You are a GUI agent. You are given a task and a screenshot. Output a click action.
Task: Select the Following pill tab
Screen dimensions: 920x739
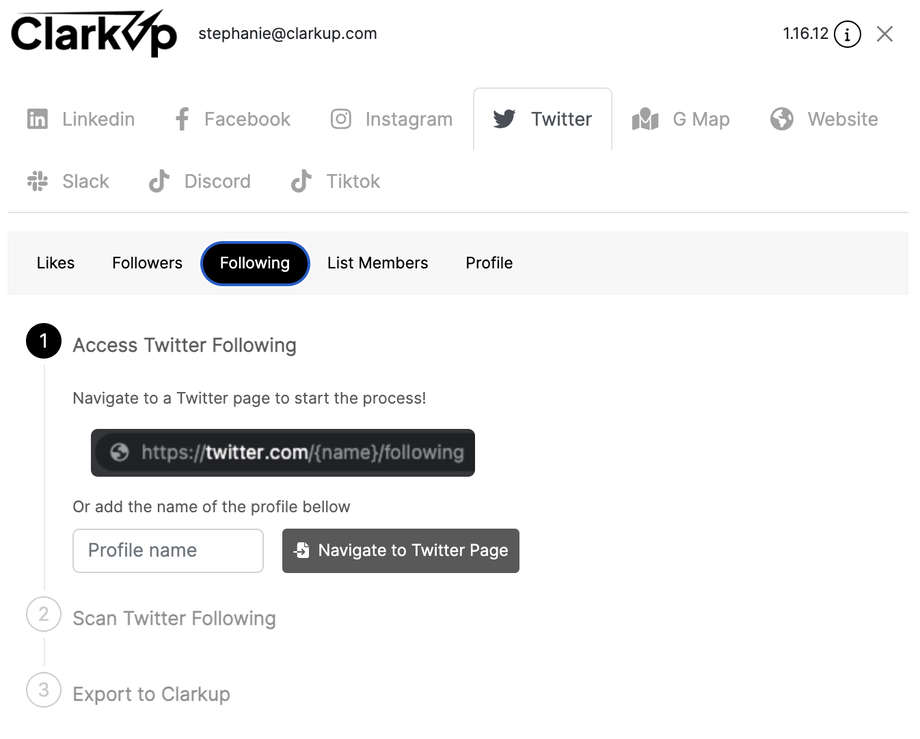[255, 263]
